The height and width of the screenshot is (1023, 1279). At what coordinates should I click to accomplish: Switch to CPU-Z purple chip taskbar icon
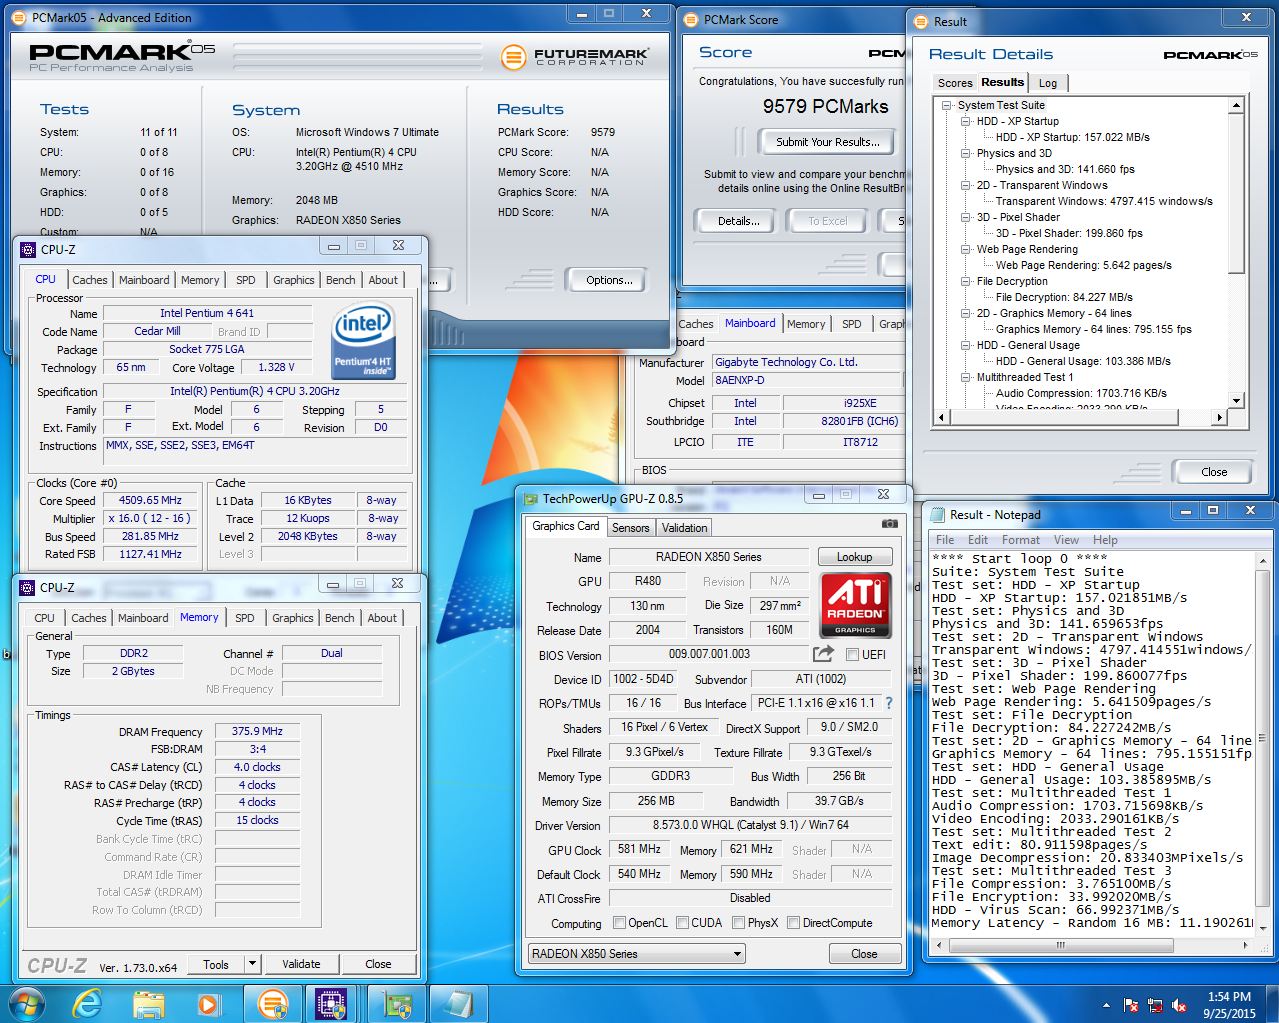click(331, 1004)
